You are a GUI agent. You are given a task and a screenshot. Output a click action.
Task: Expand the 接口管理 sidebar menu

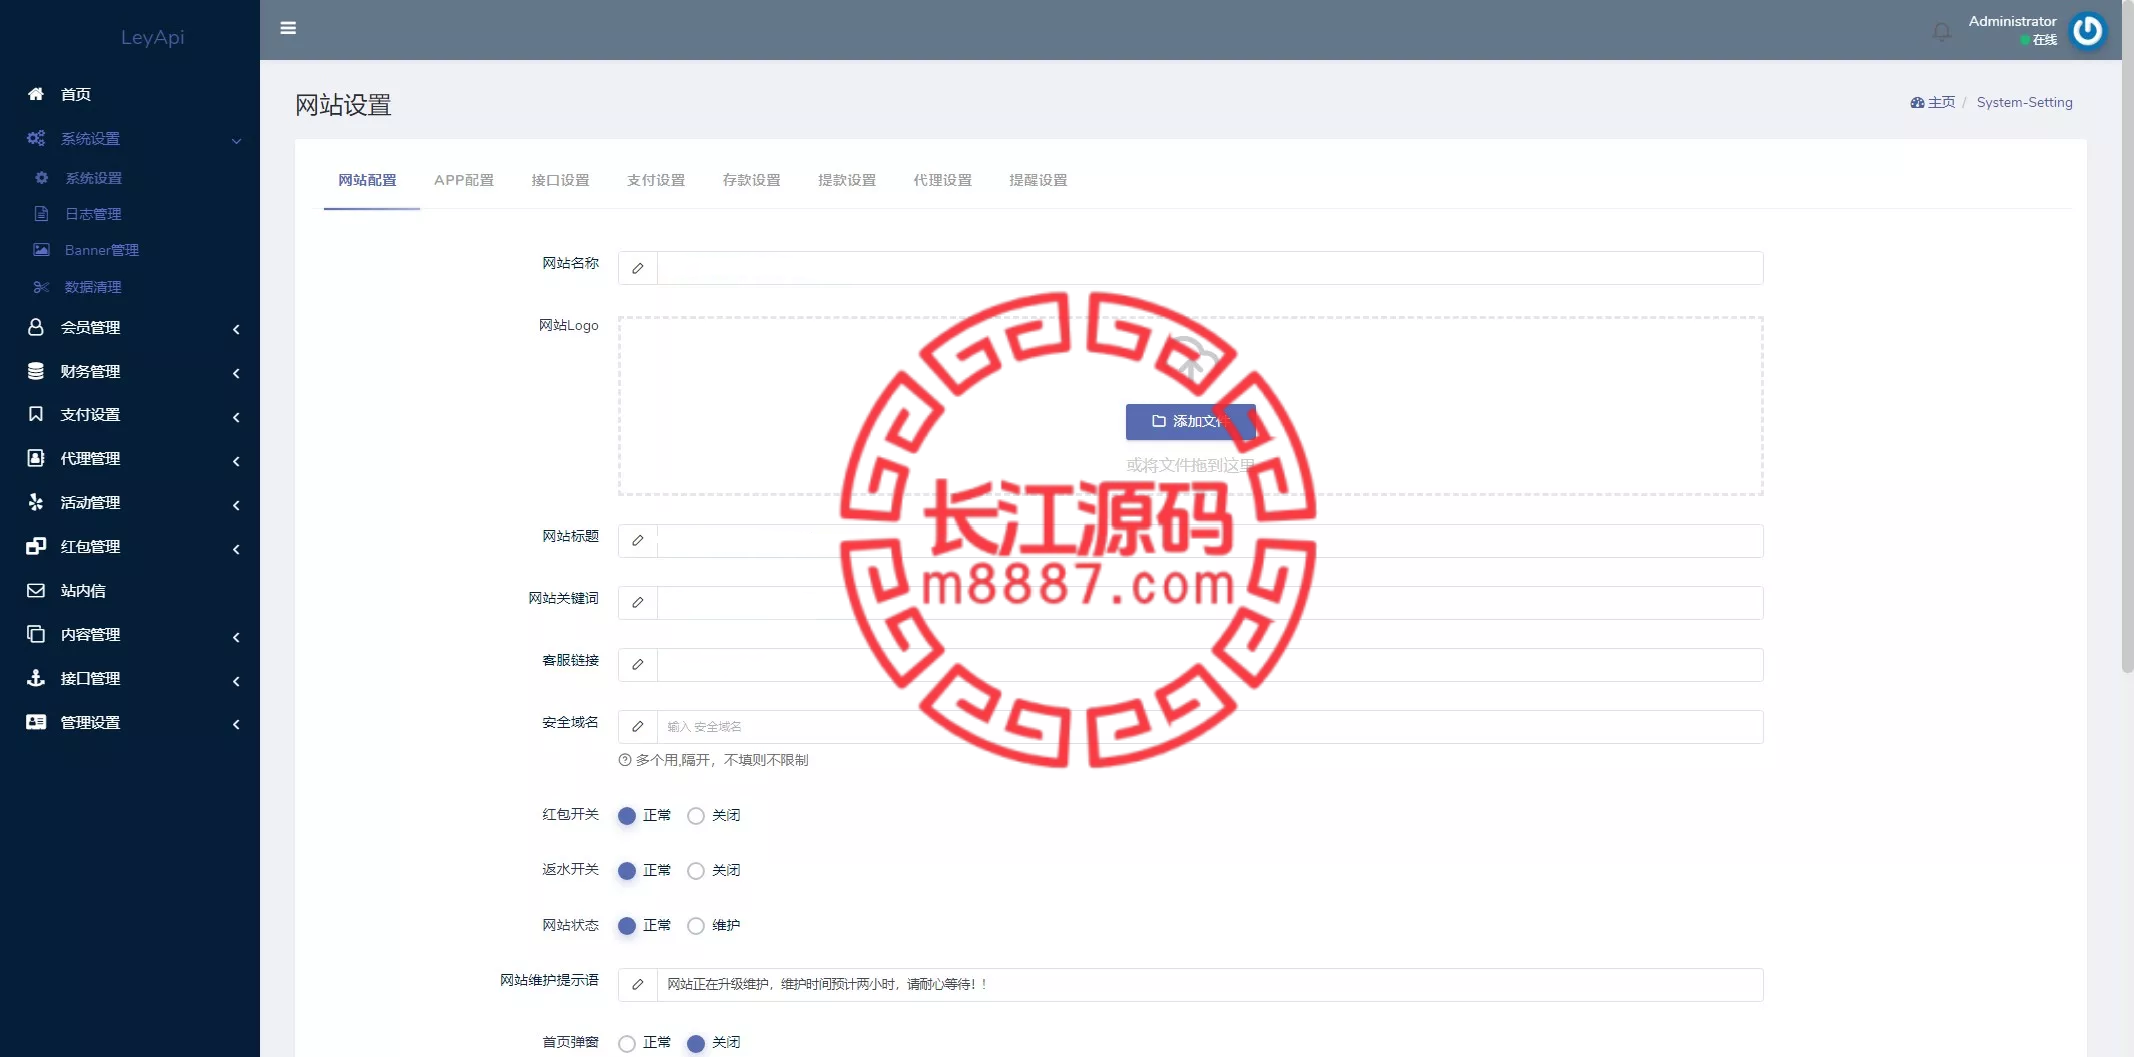tap(236, 681)
